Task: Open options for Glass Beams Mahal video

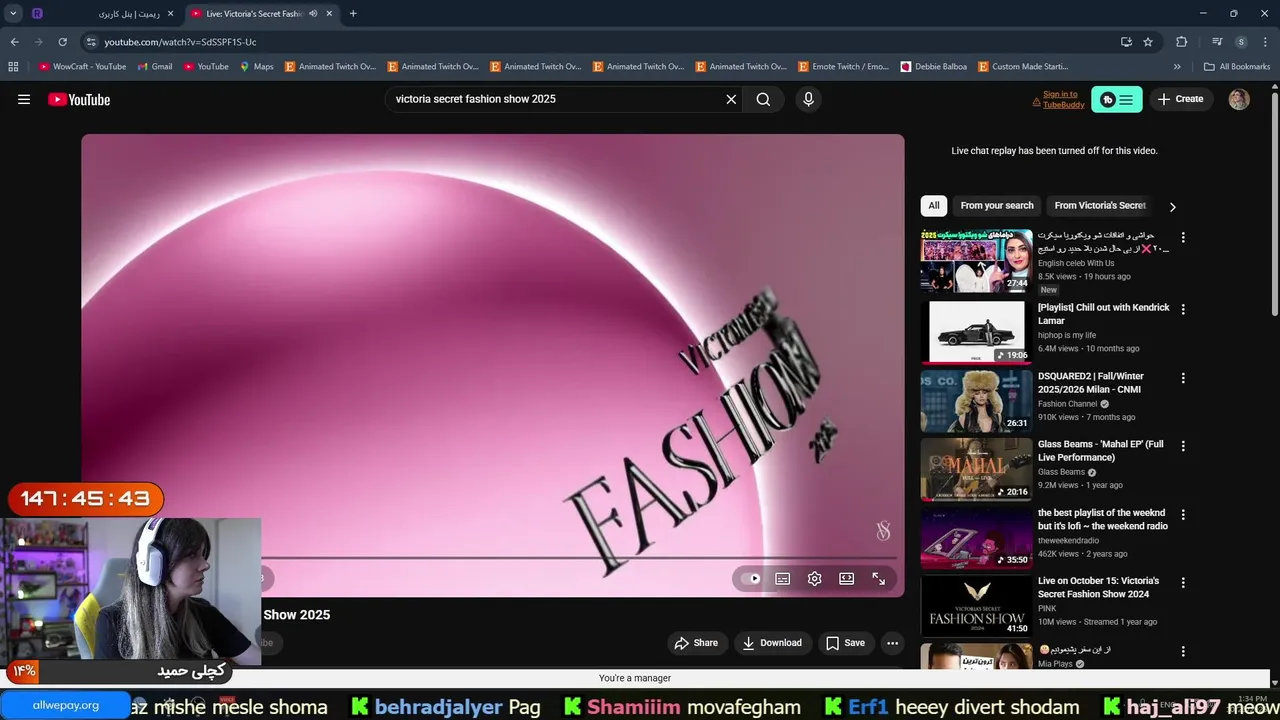Action: 1183,446
